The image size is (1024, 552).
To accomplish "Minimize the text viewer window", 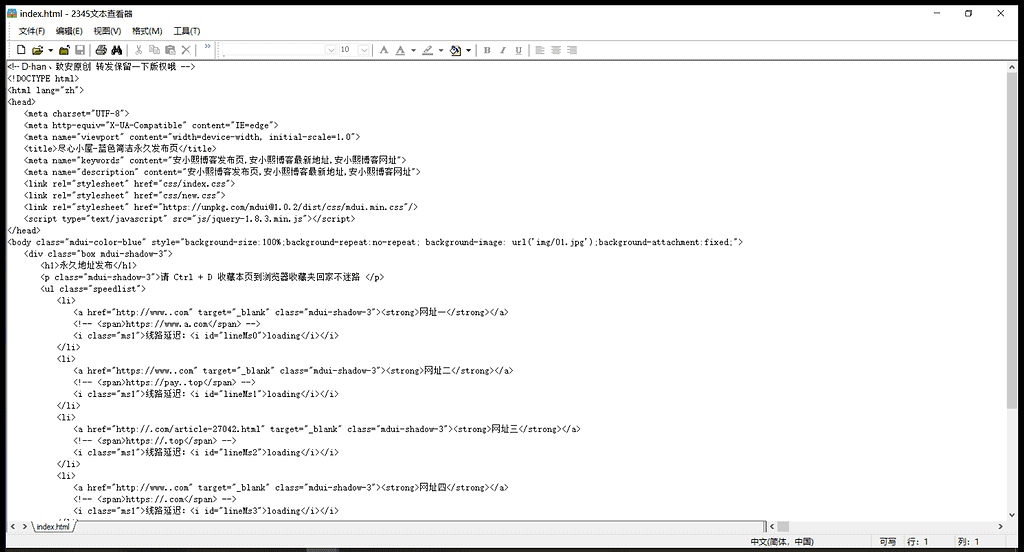I will tap(937, 13).
